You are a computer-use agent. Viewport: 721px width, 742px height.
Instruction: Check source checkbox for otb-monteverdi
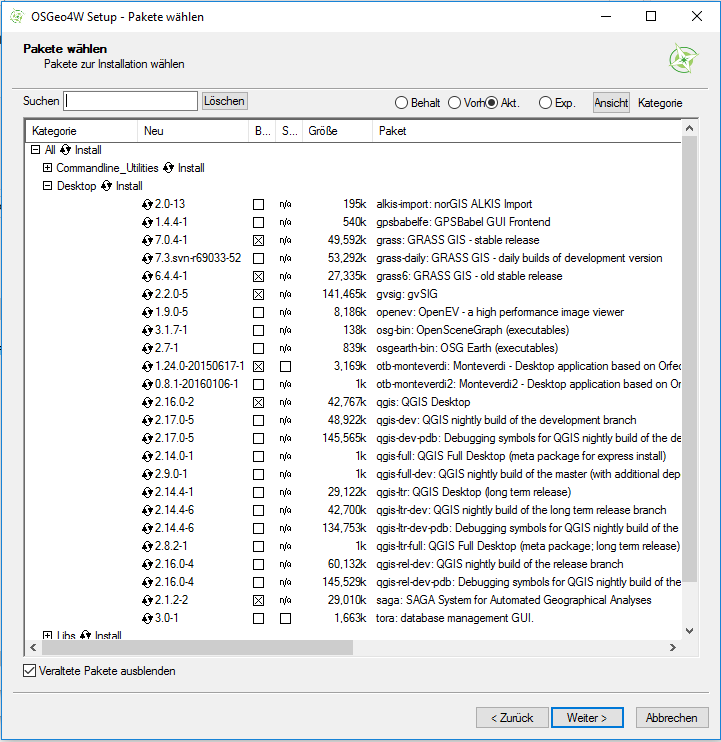click(x=285, y=366)
